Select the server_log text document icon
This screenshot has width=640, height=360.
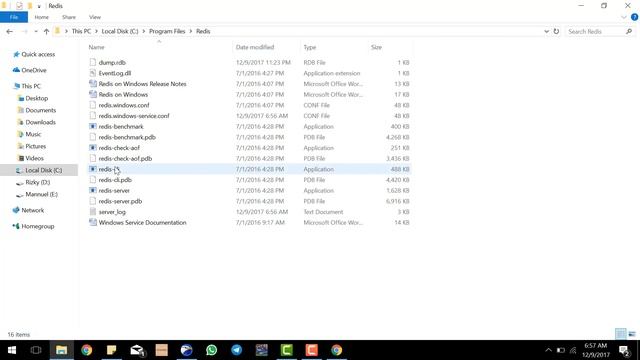click(x=93, y=212)
